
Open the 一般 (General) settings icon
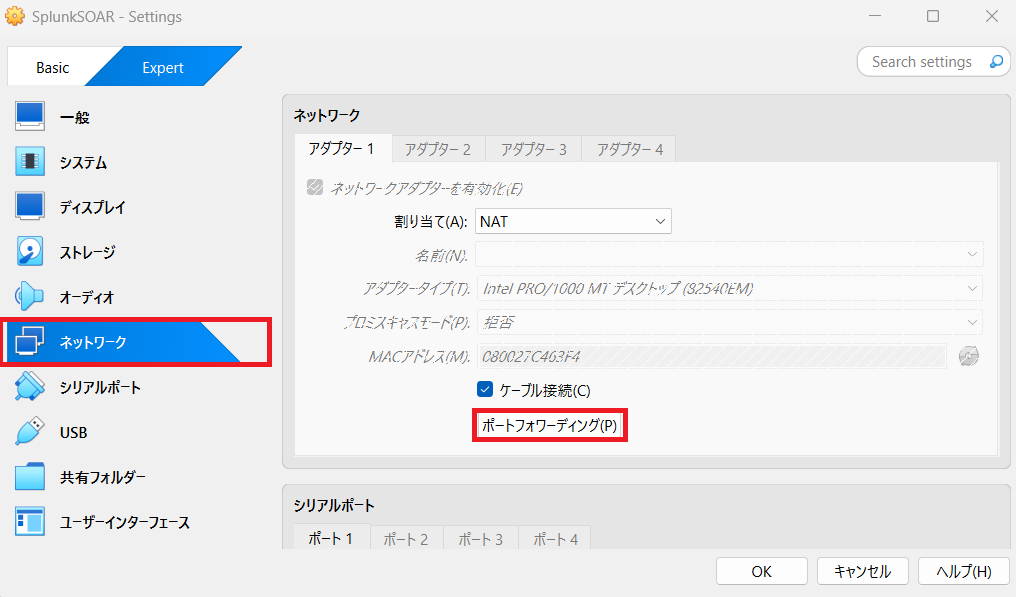[x=31, y=117]
